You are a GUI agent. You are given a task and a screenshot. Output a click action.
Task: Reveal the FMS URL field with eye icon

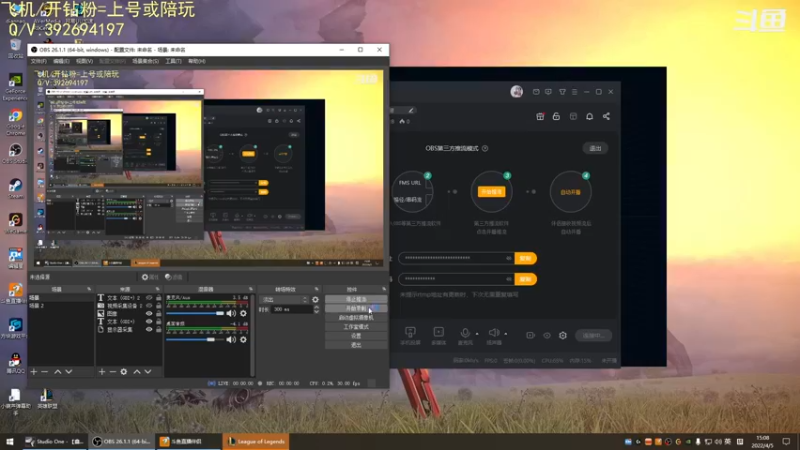click(x=509, y=258)
